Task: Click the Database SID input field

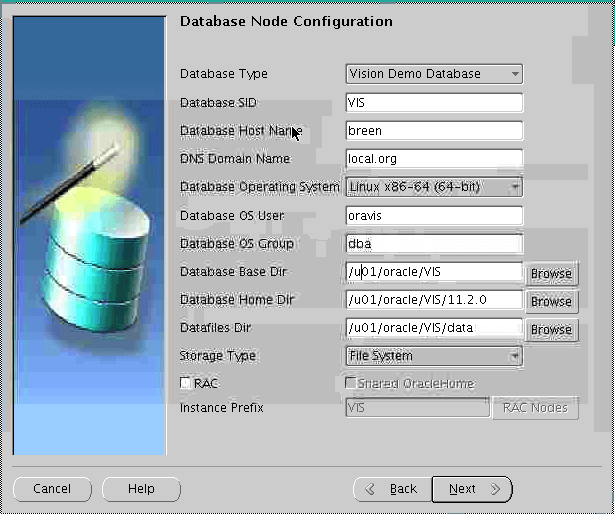Action: tap(433, 102)
